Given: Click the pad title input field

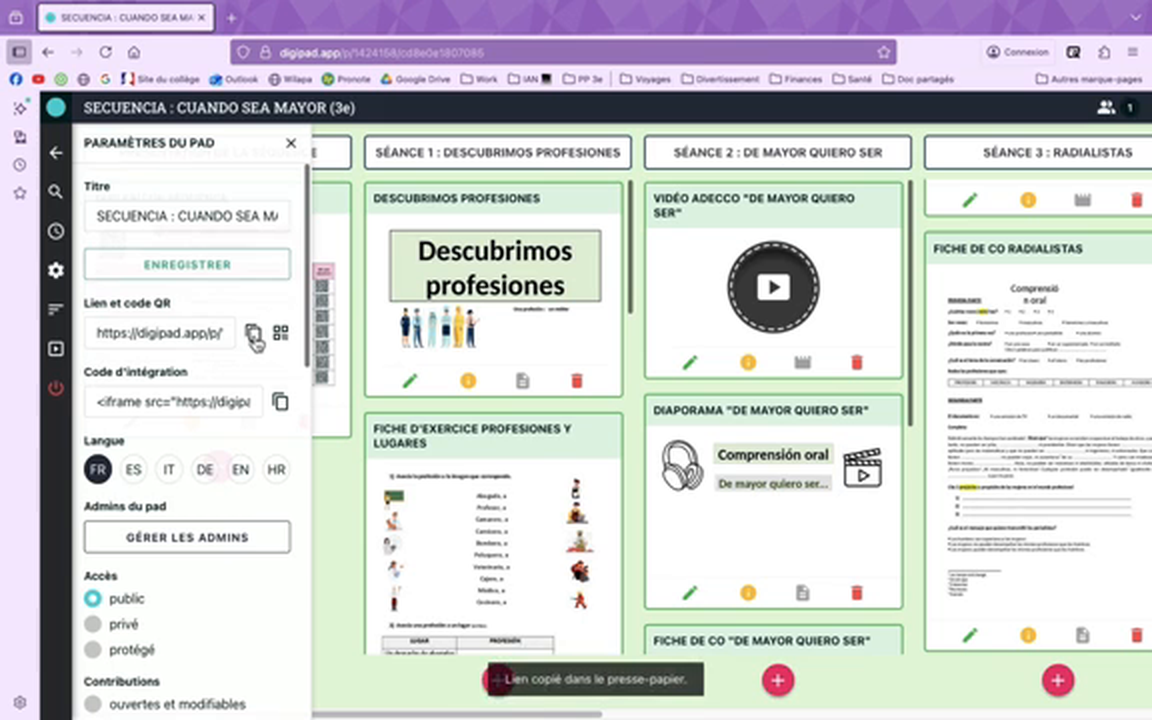Looking at the screenshot, I should pyautogui.click(x=187, y=216).
